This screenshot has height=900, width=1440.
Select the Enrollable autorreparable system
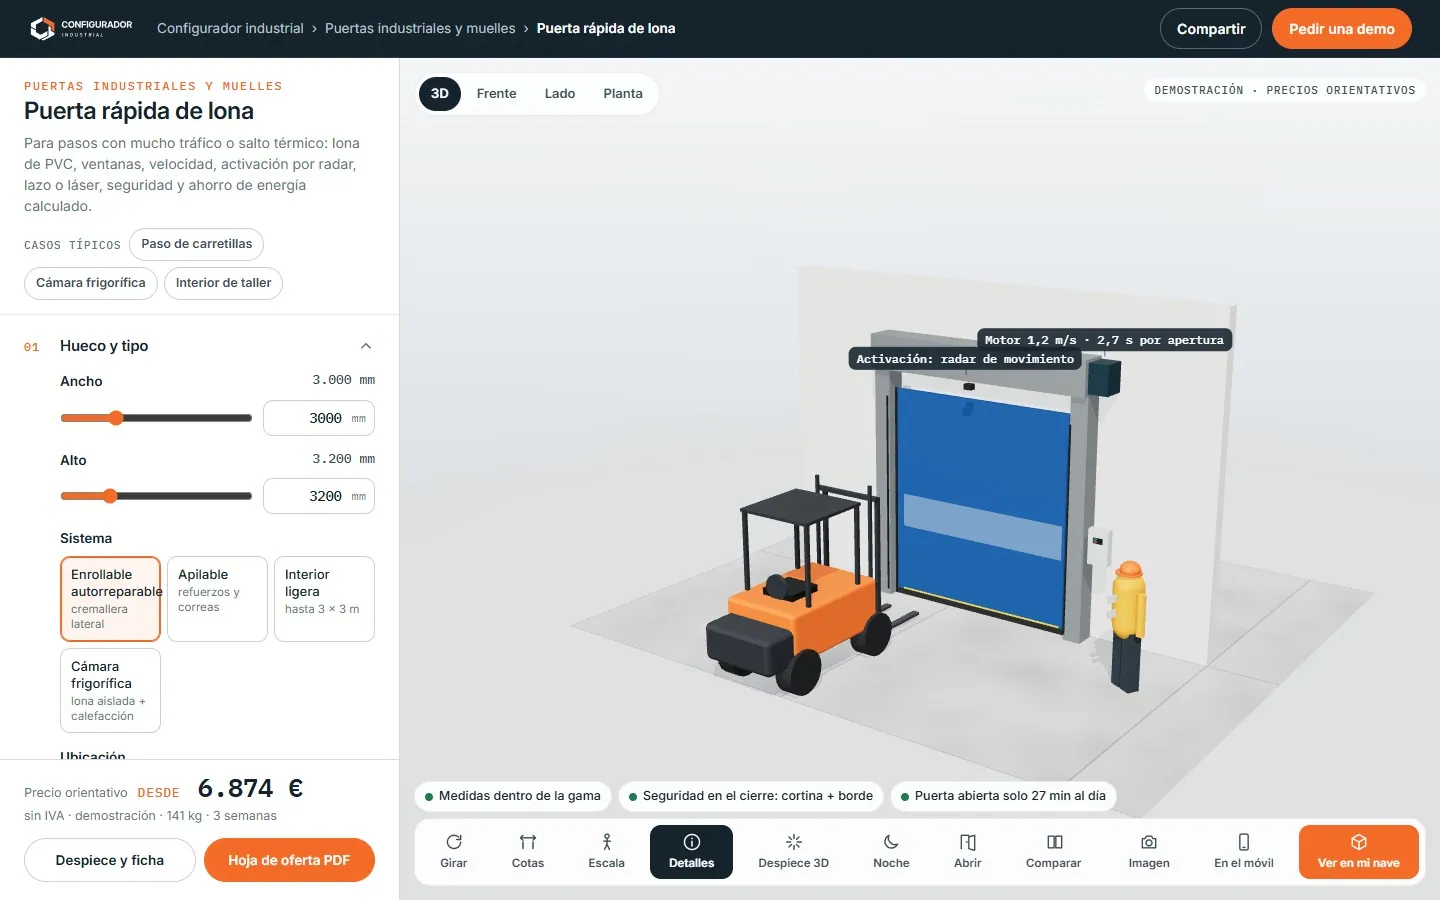[x=110, y=599]
